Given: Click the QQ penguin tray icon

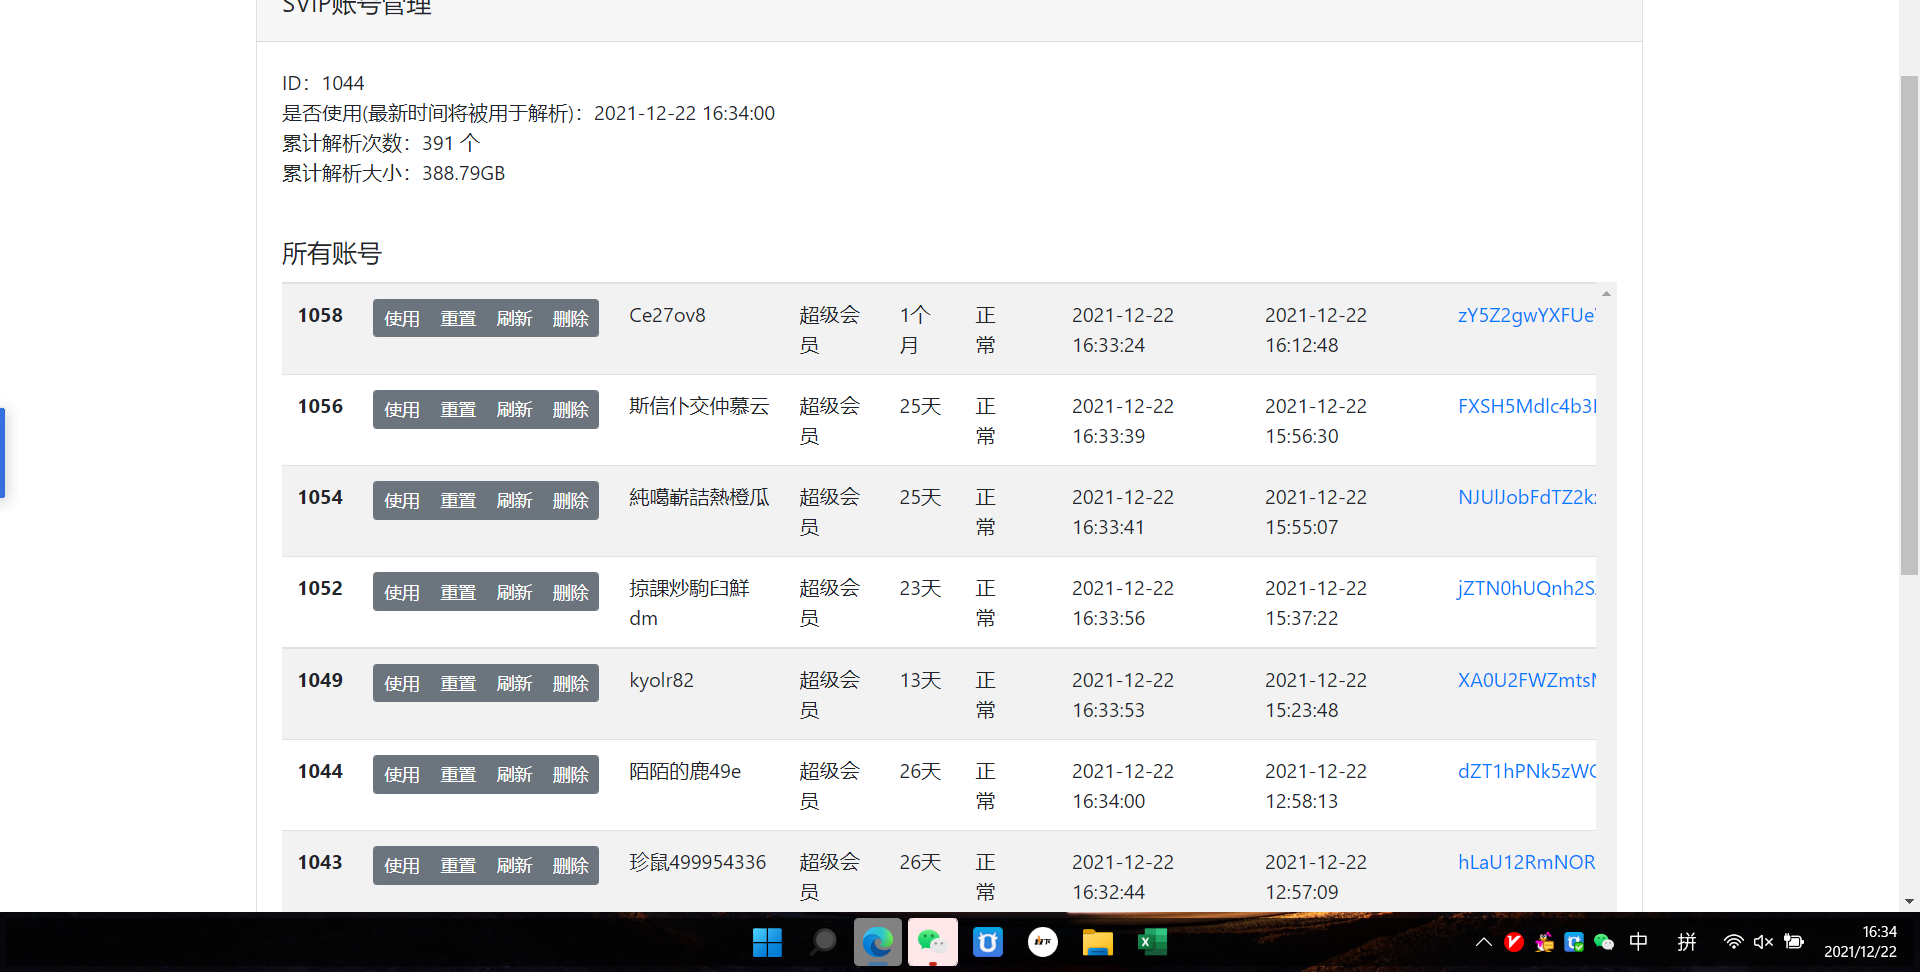Looking at the screenshot, I should pyautogui.click(x=1544, y=942).
